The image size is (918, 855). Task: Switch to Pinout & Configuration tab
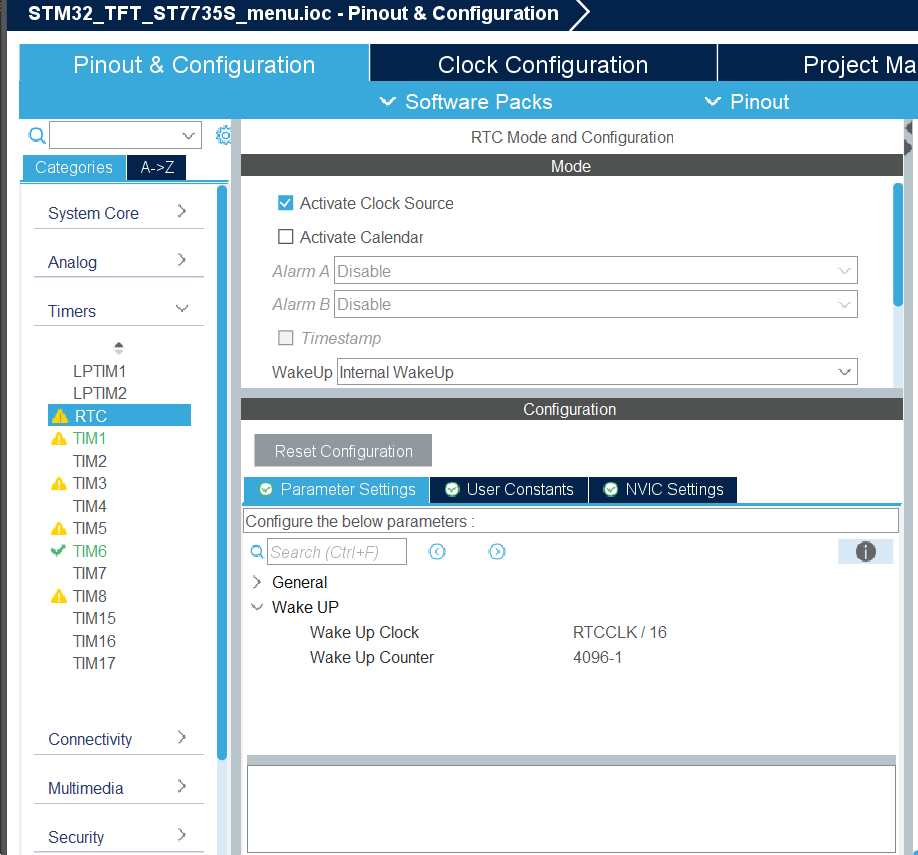[x=194, y=64]
